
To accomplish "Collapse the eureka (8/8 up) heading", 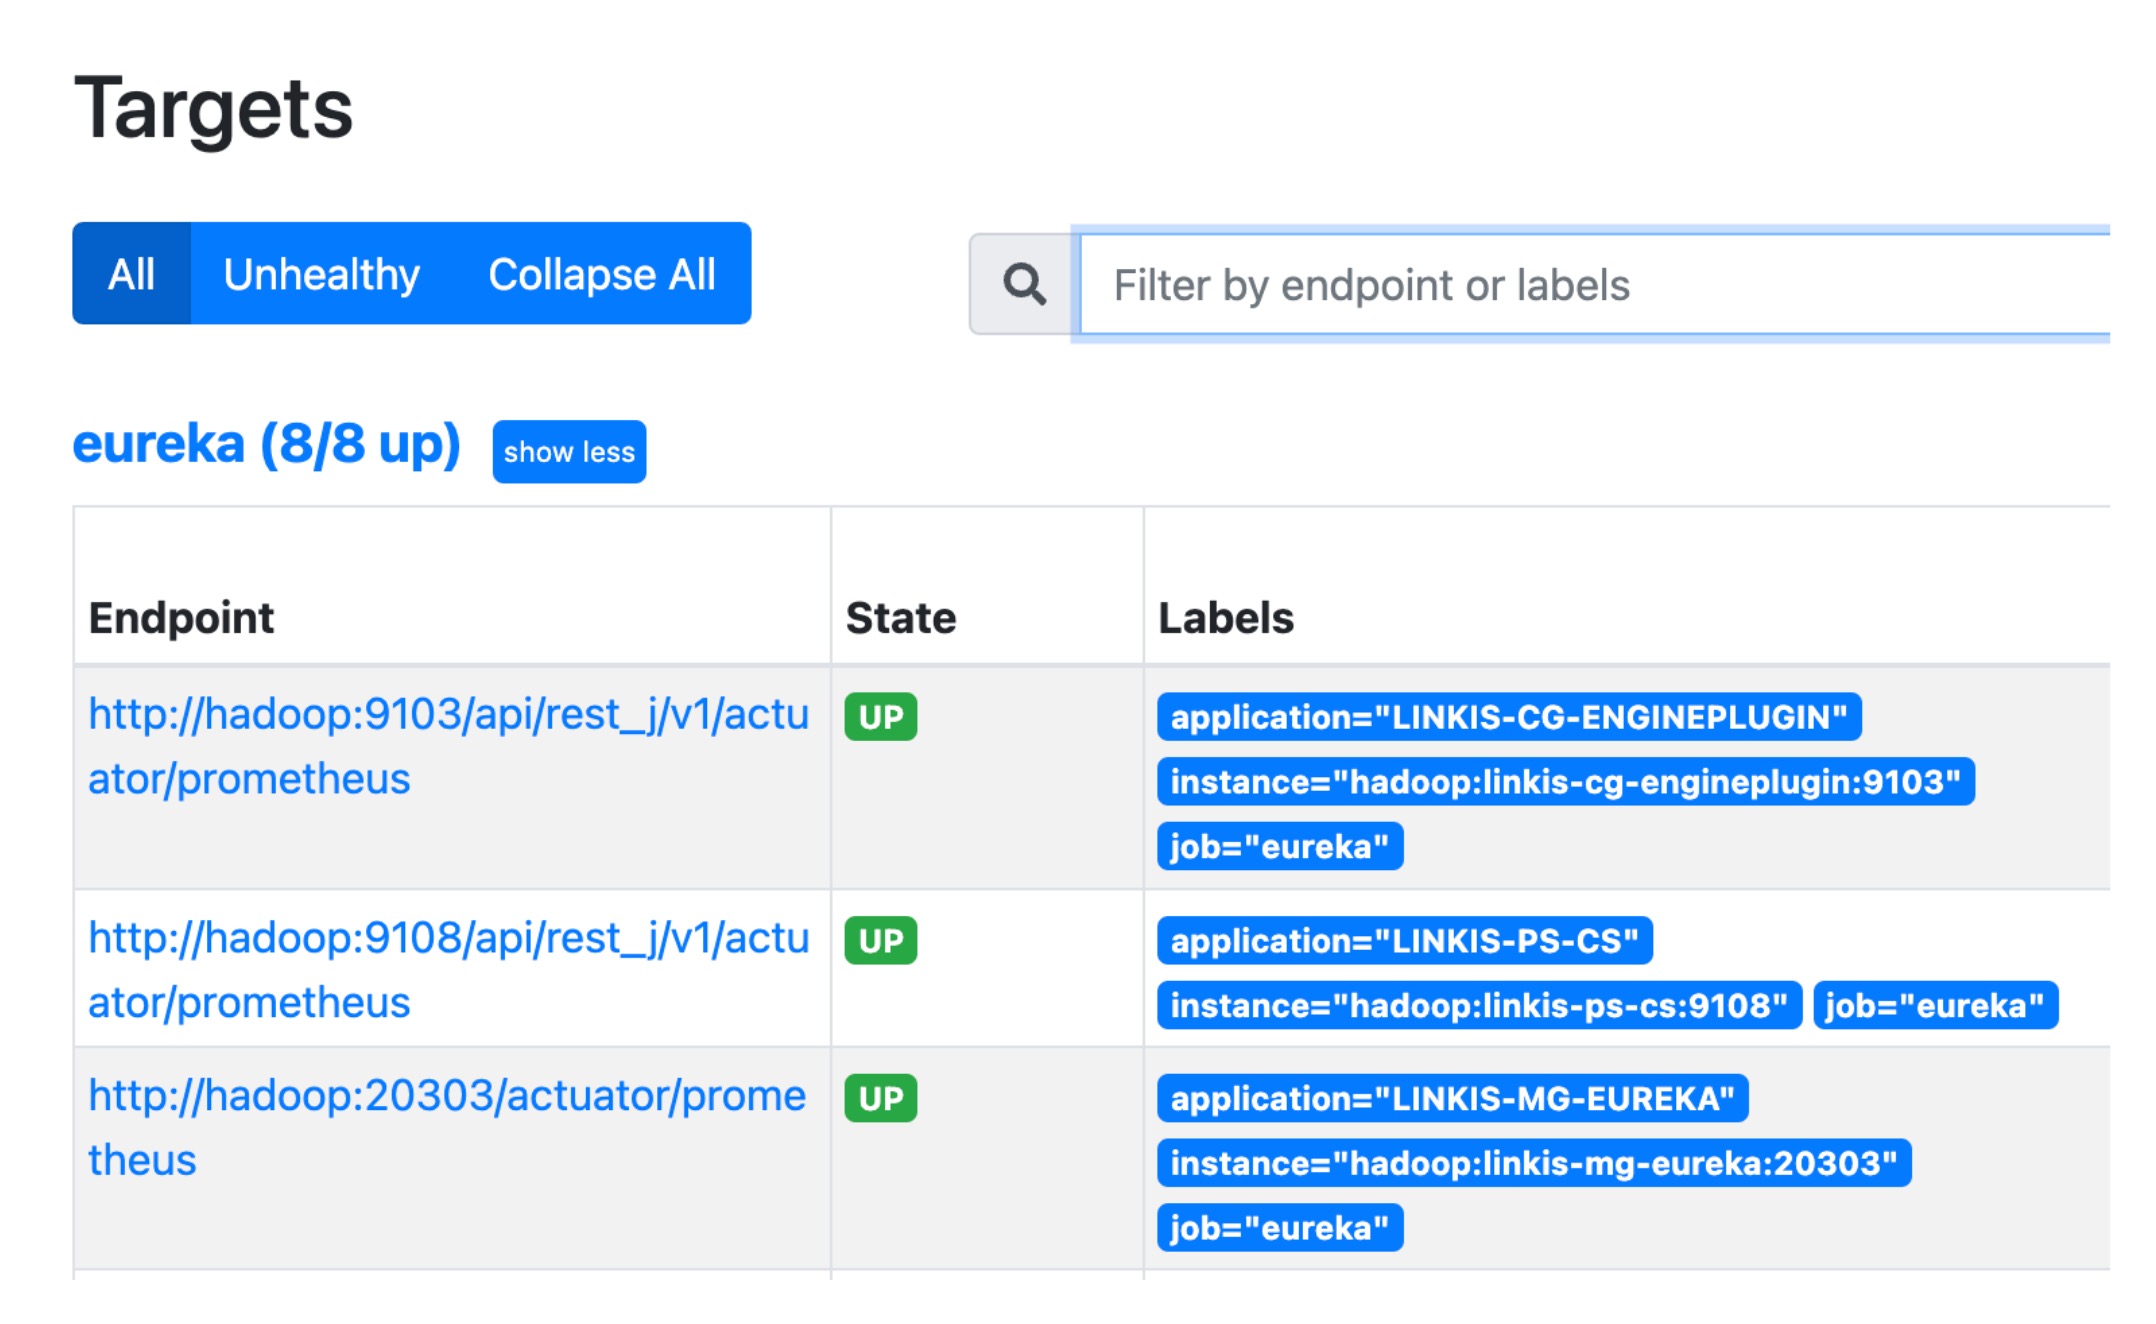I will [266, 444].
